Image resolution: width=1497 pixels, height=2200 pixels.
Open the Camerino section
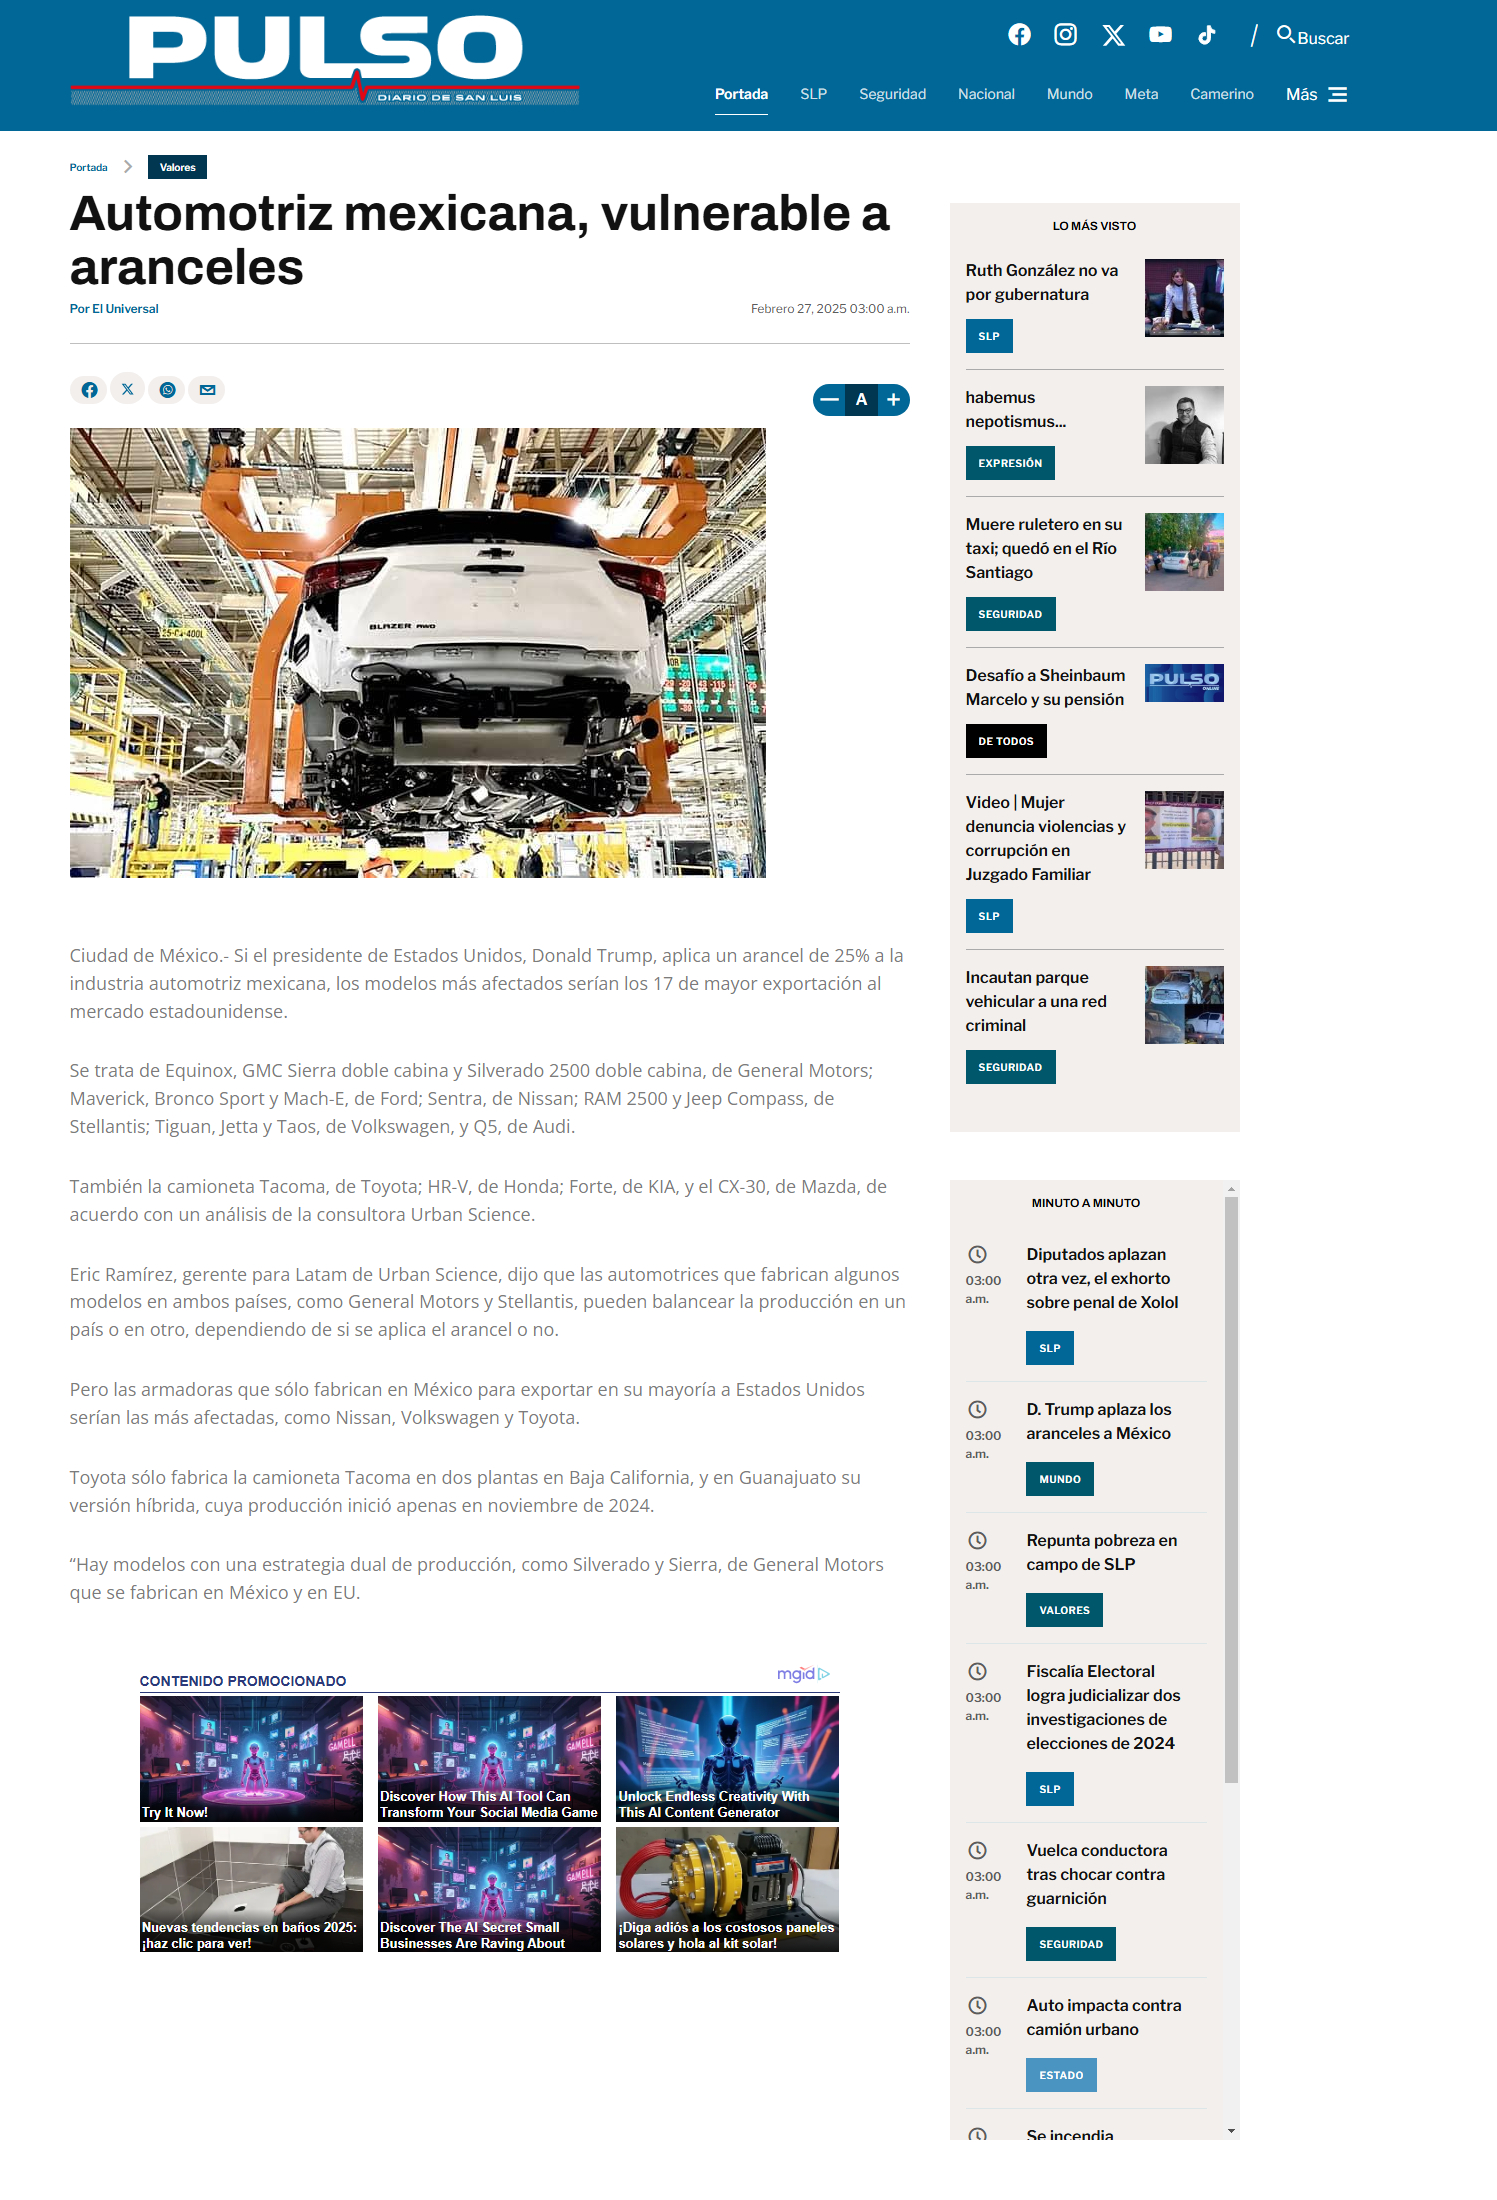[x=1221, y=94]
